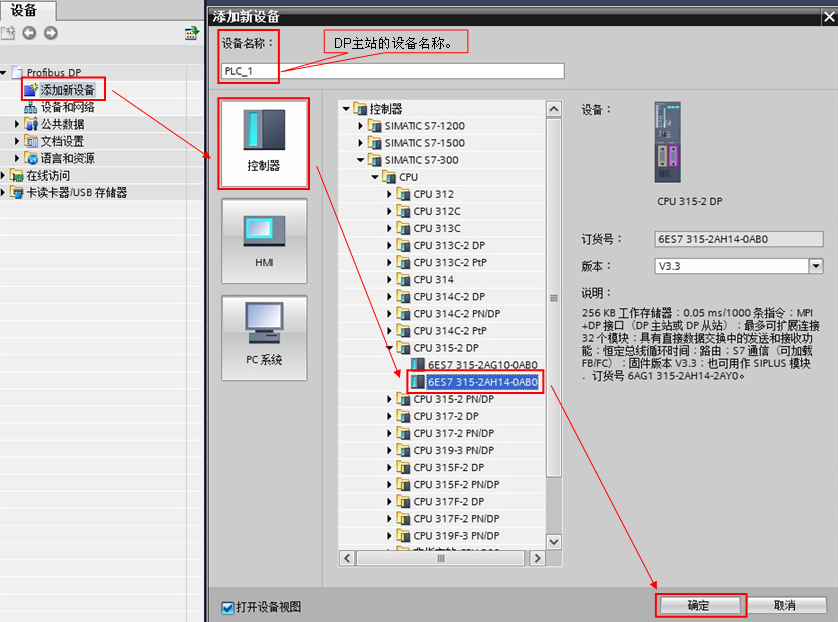Expand SIMATIC S7-1200 folder
The height and width of the screenshot is (622, 838).
tap(360, 126)
